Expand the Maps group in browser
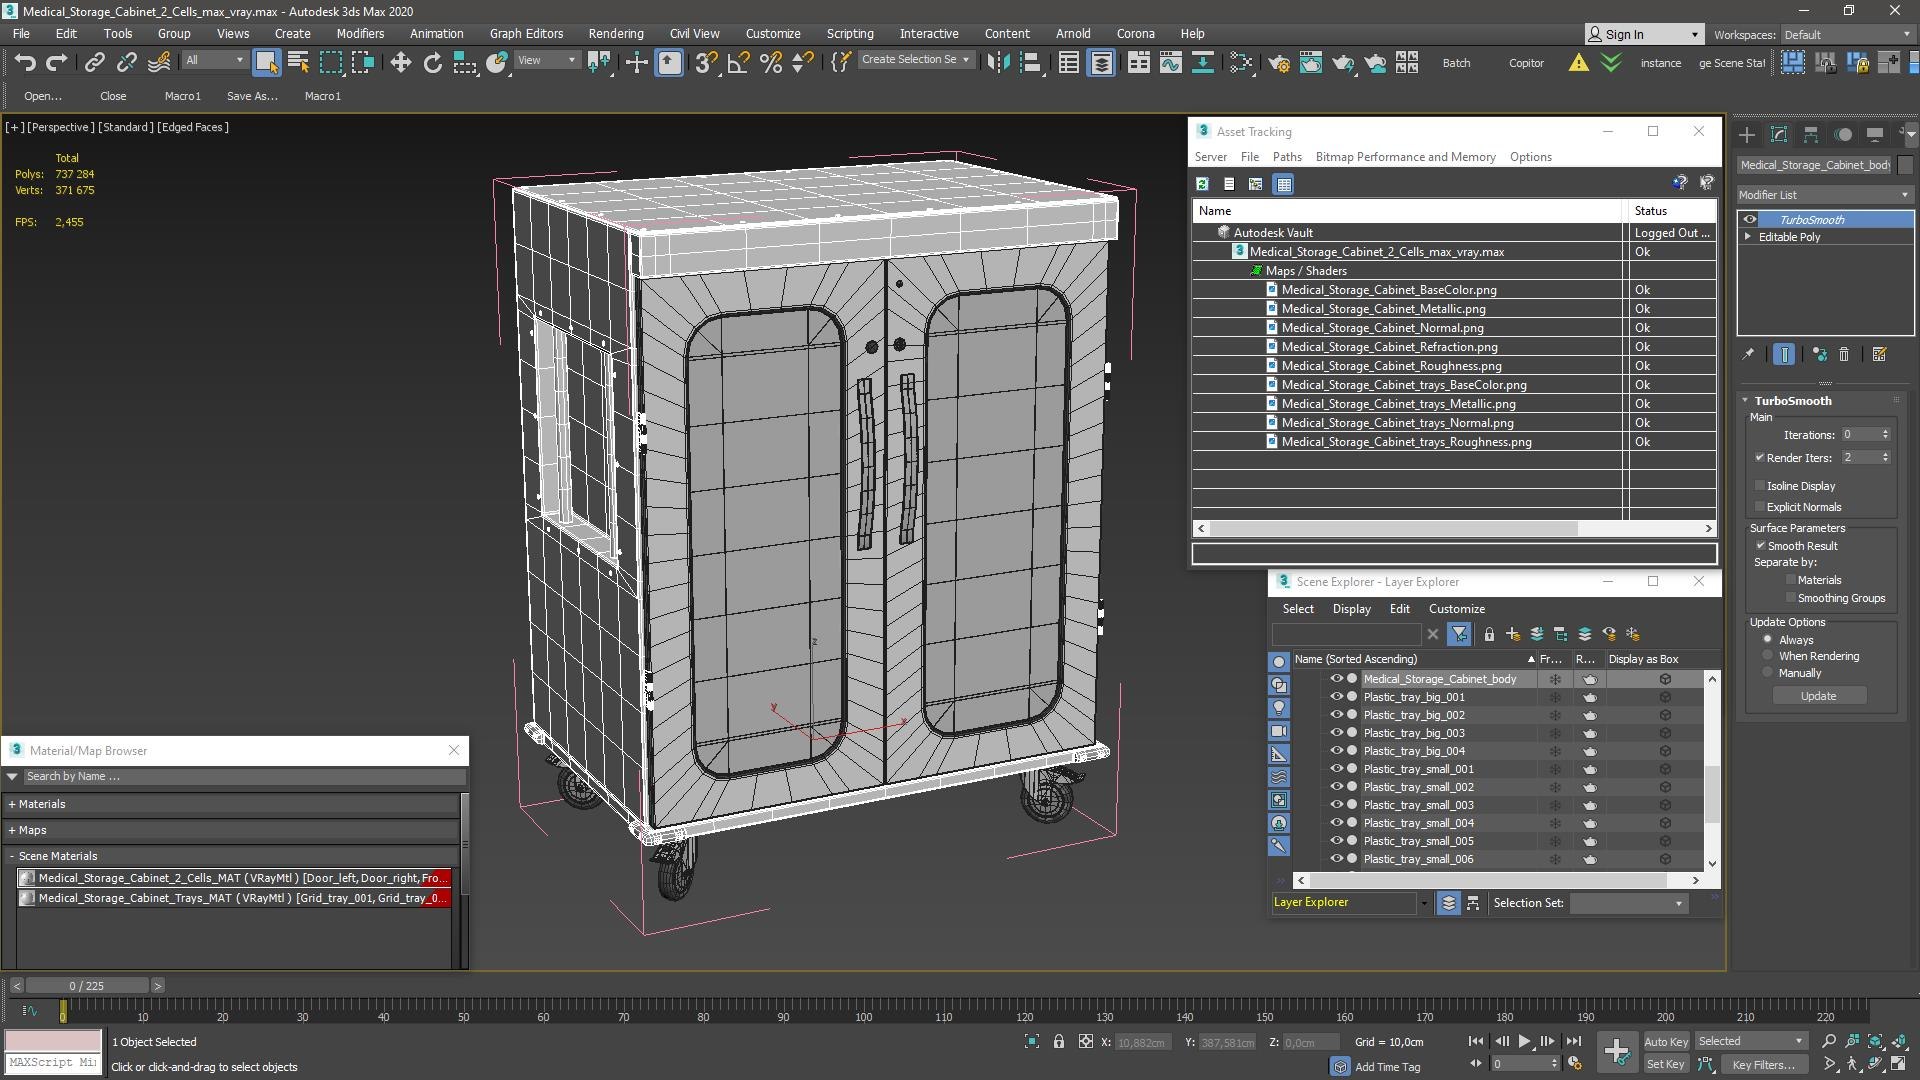The height and width of the screenshot is (1080, 1920). [12, 830]
